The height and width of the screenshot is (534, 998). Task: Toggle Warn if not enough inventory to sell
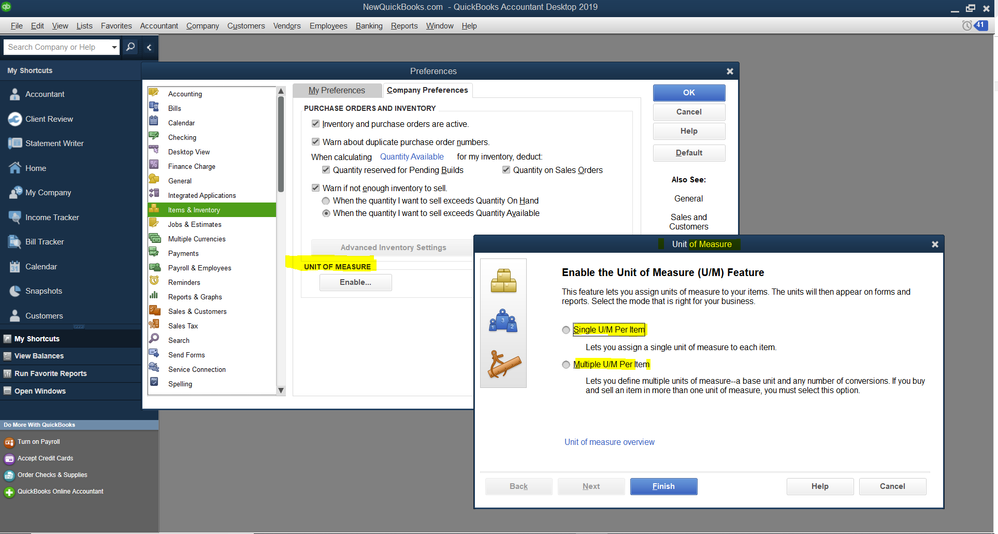tap(315, 188)
